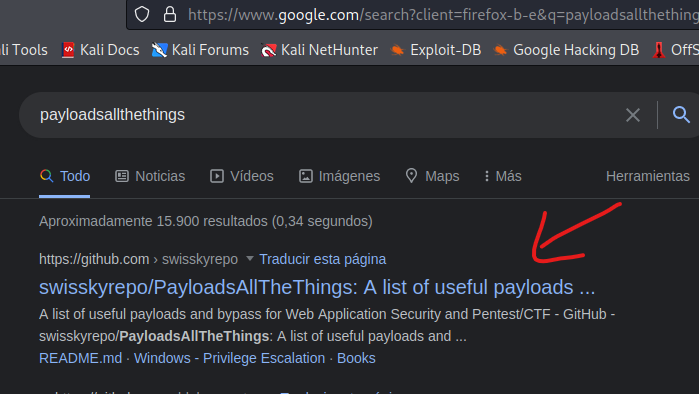Click the shield tracking protection icon
Screen dimensions: 699x394
[142, 14]
